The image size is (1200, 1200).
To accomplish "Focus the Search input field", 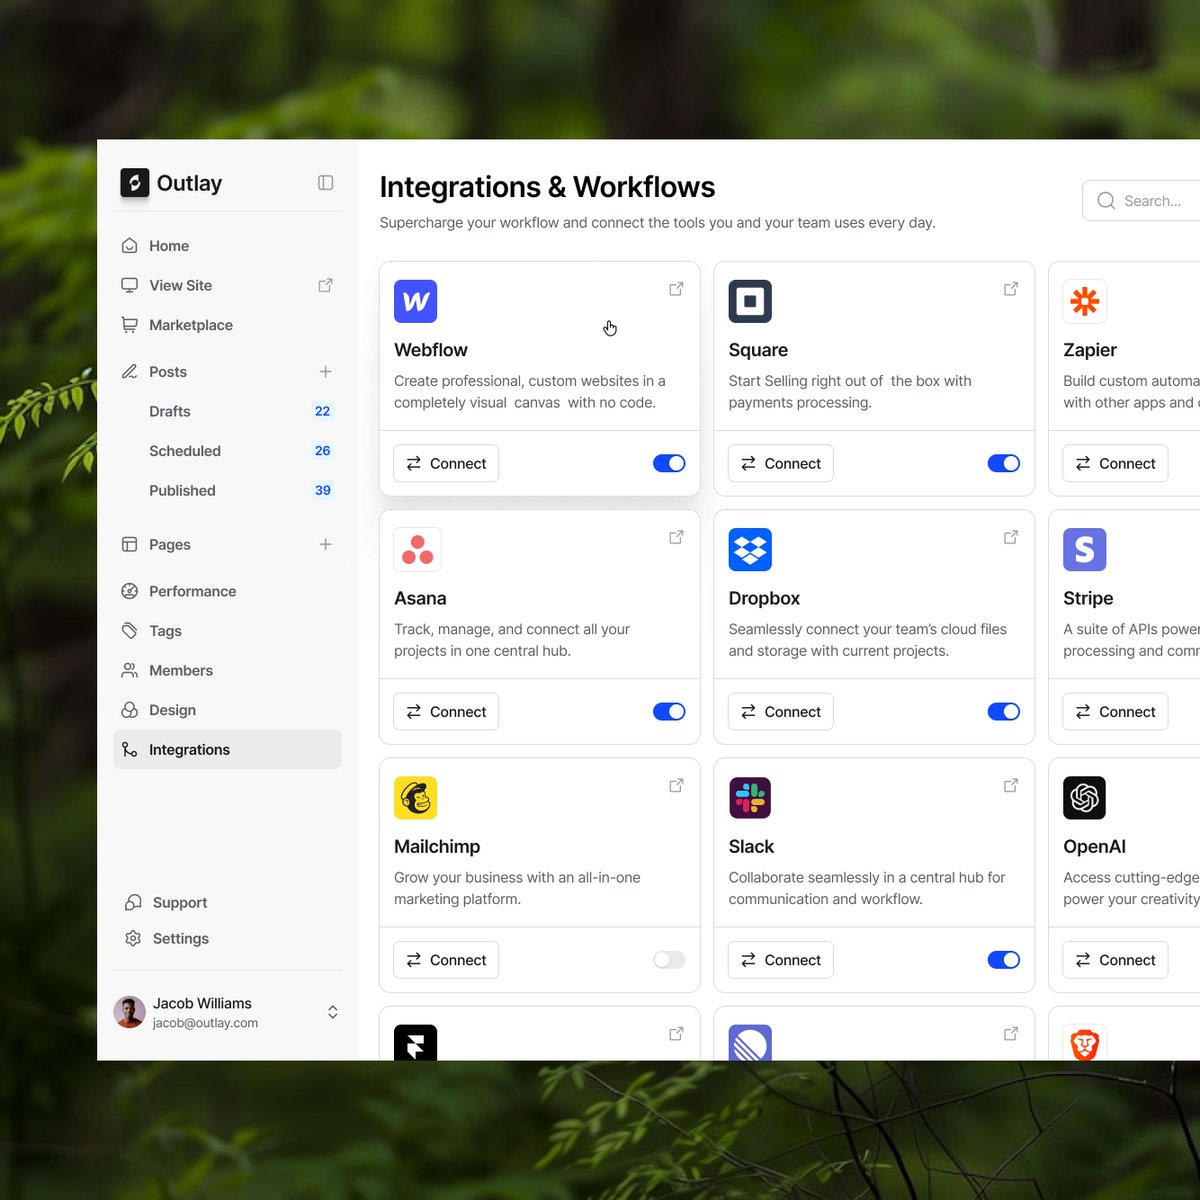I will (1142, 201).
